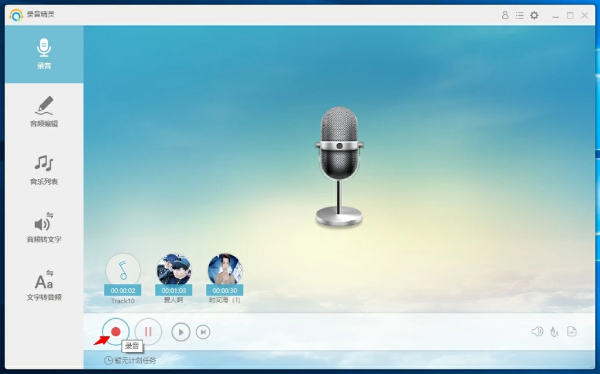
Task: Click the output file icon at bottom right
Action: (x=572, y=332)
